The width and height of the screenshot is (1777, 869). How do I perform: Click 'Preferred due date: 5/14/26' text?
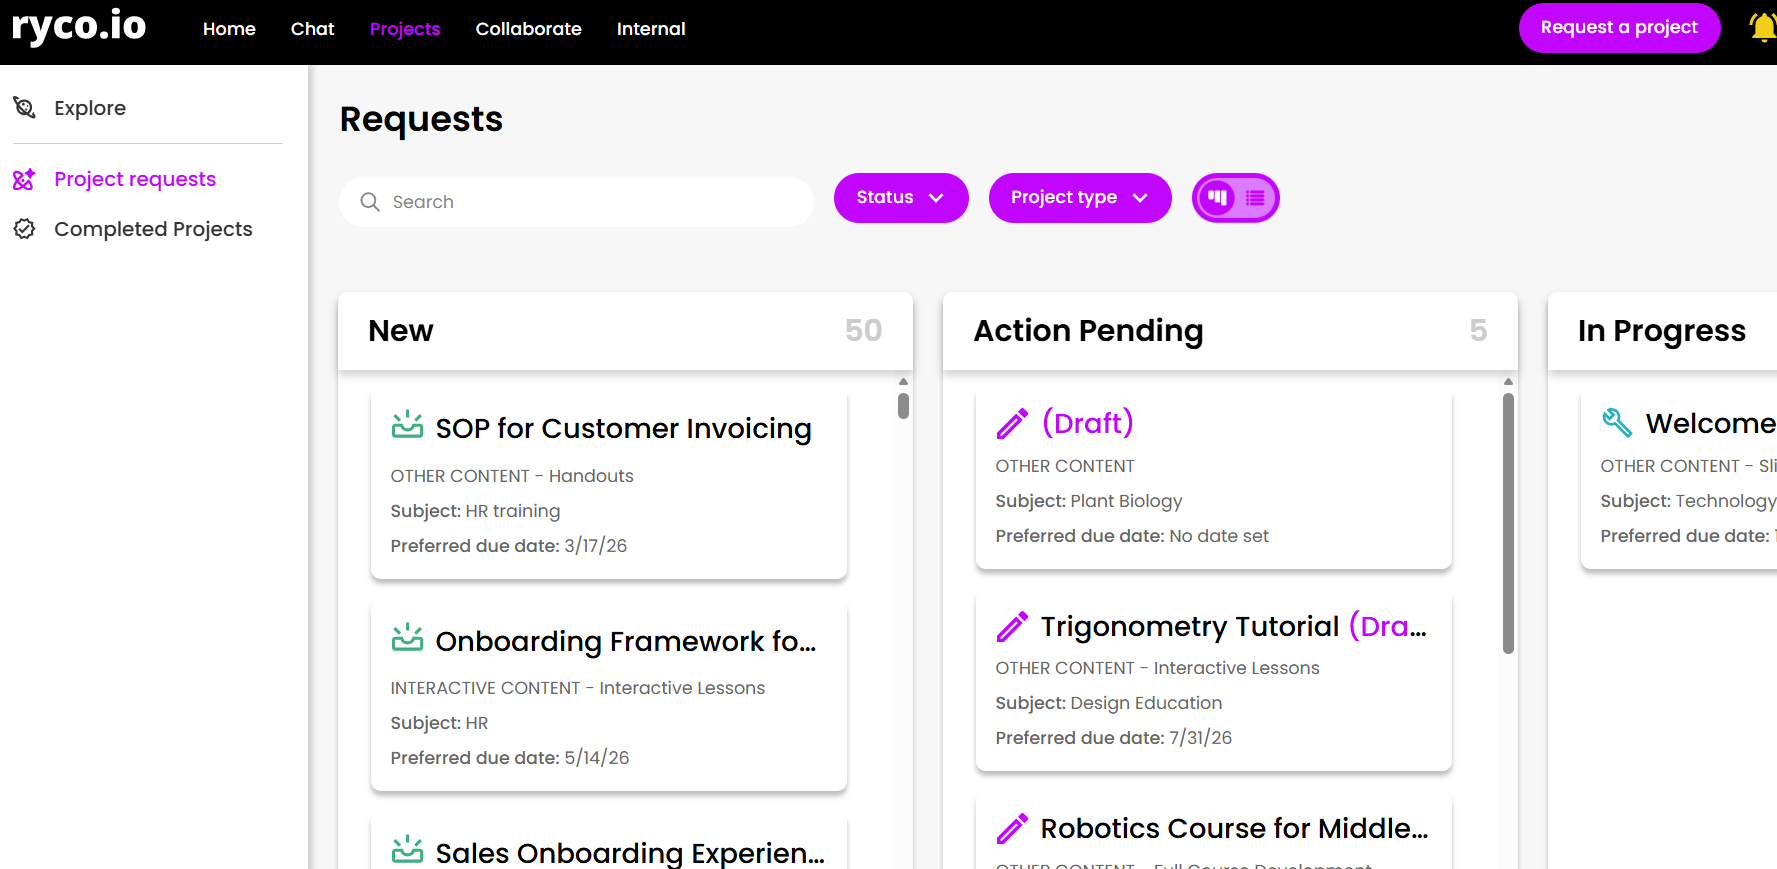point(509,758)
